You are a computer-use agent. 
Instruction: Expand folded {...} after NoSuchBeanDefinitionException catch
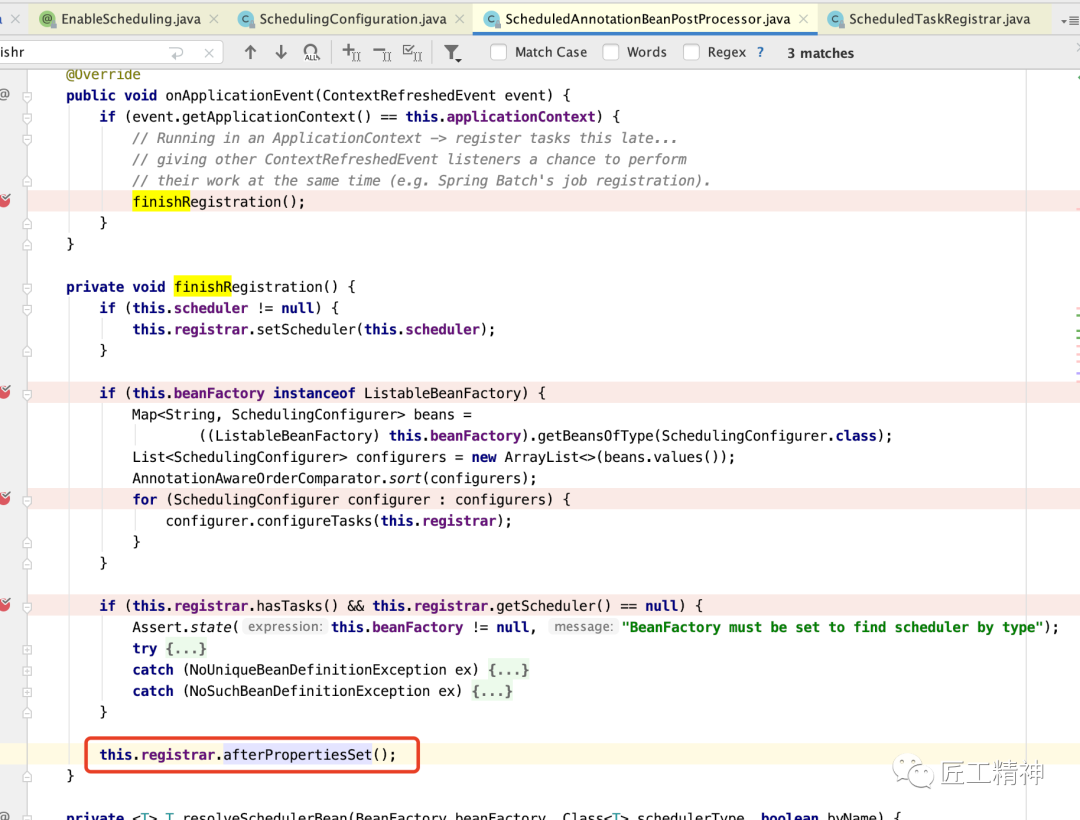pyautogui.click(x=492, y=691)
